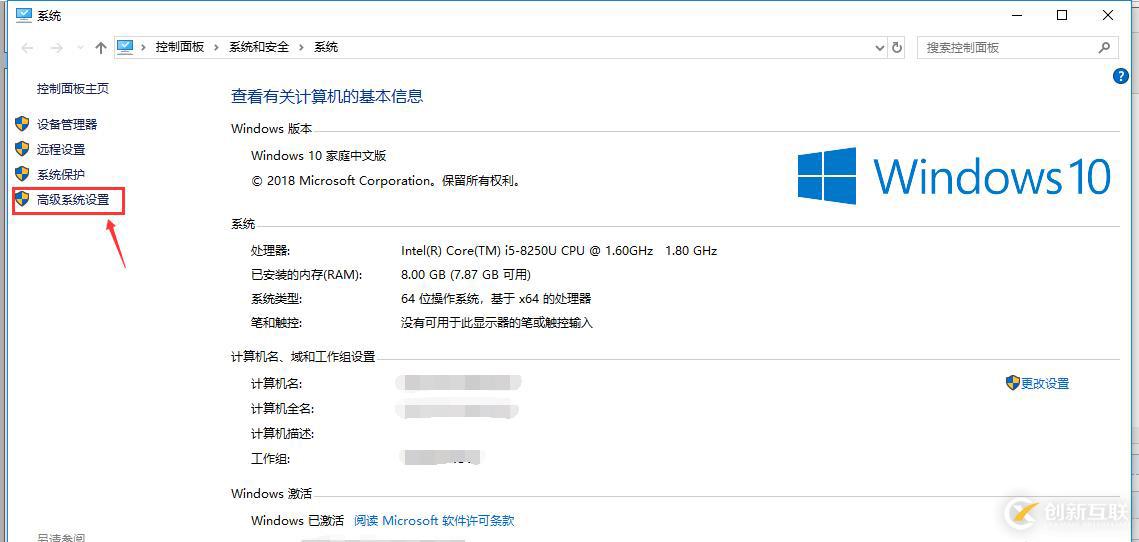Click the back navigation arrow
This screenshot has height=542, width=1139.
coord(27,47)
